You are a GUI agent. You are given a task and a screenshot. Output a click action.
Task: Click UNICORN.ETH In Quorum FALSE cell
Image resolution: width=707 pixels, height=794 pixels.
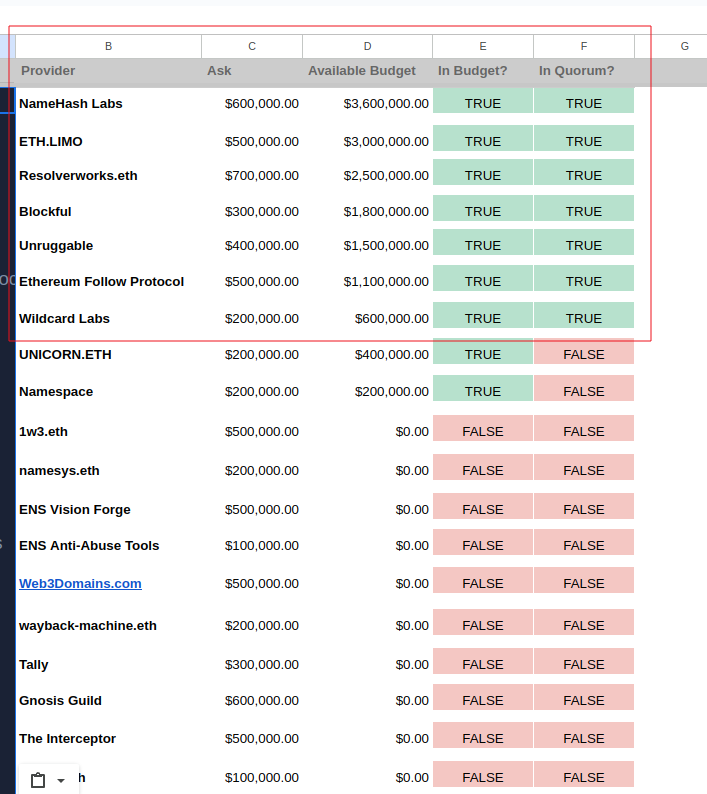(583, 351)
